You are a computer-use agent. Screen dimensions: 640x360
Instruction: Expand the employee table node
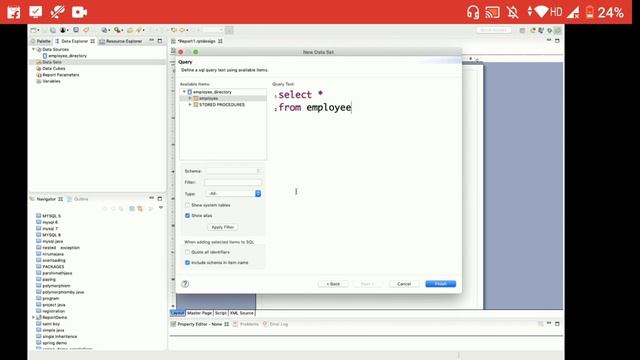[190, 98]
